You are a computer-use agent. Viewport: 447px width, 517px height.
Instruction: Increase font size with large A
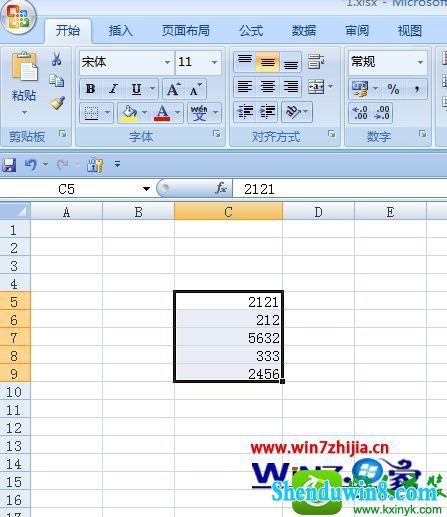(x=173, y=89)
